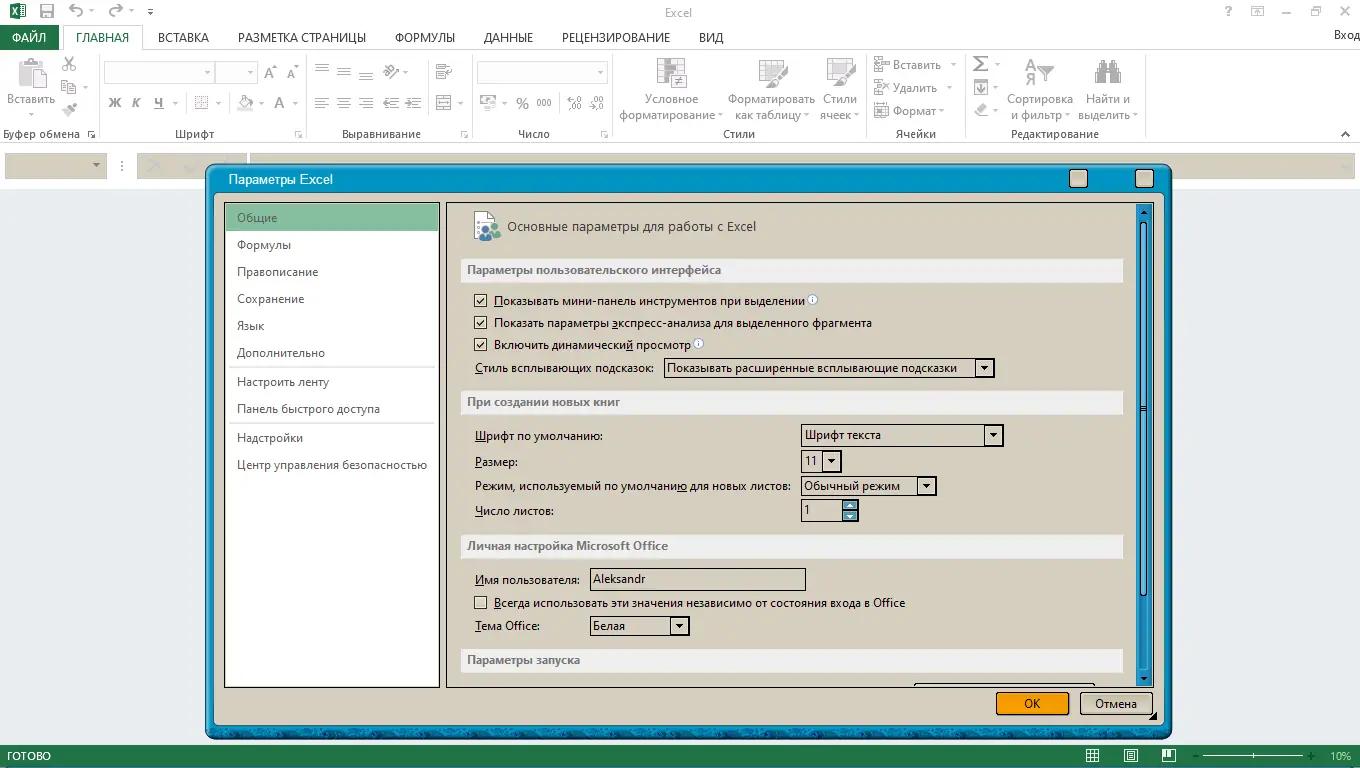1360x768 pixels.
Task: Click the center text alignment icon
Action: tap(344, 103)
